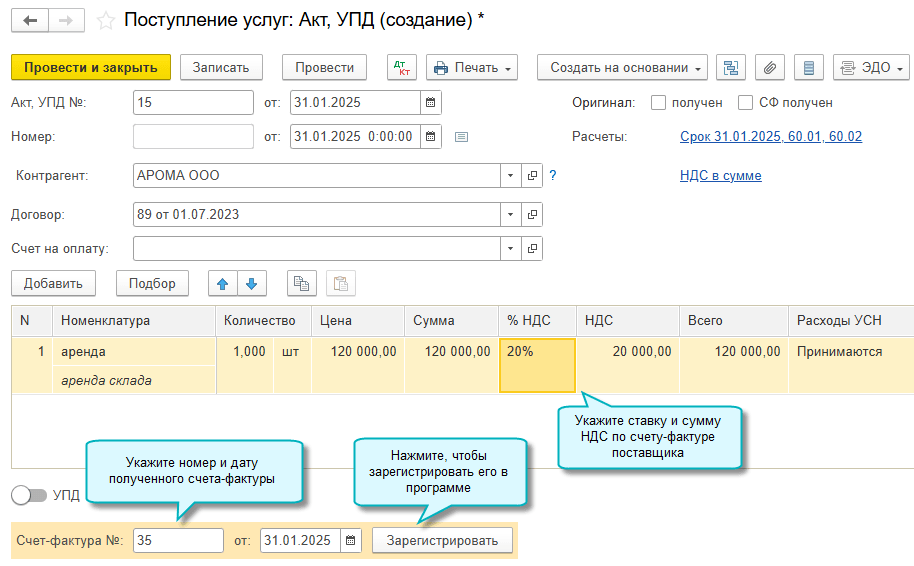This screenshot has height=566, width=914.
Task: Click the Расходы УСН column header
Action: [851, 321]
